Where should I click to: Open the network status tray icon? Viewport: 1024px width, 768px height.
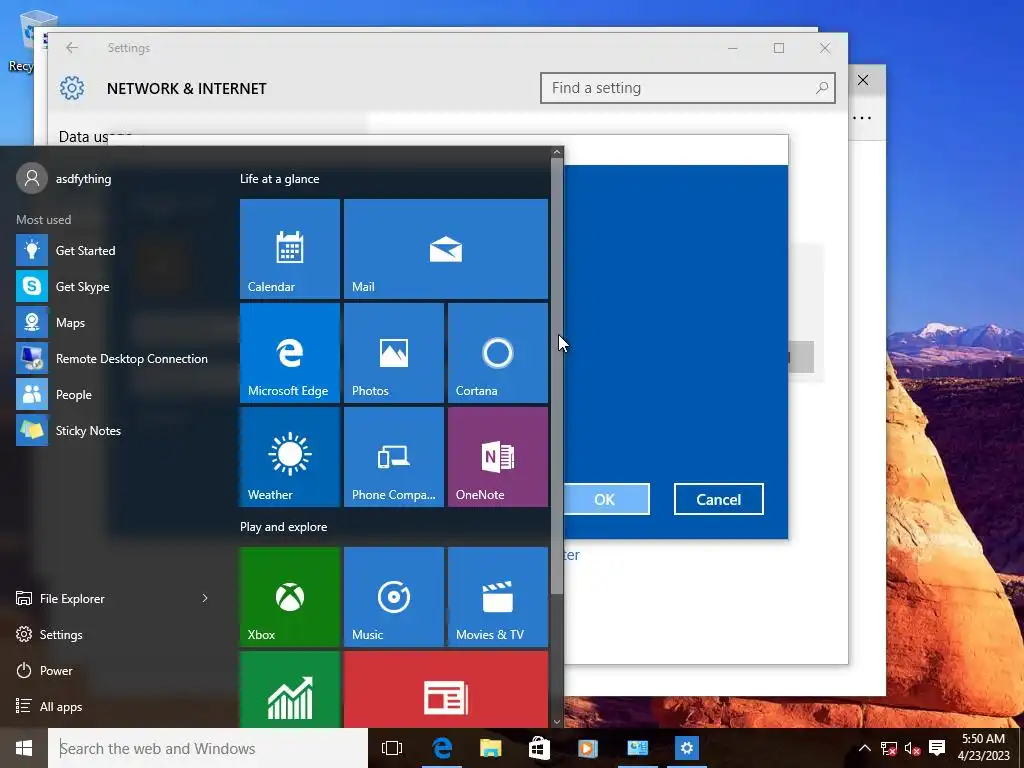[889, 748]
